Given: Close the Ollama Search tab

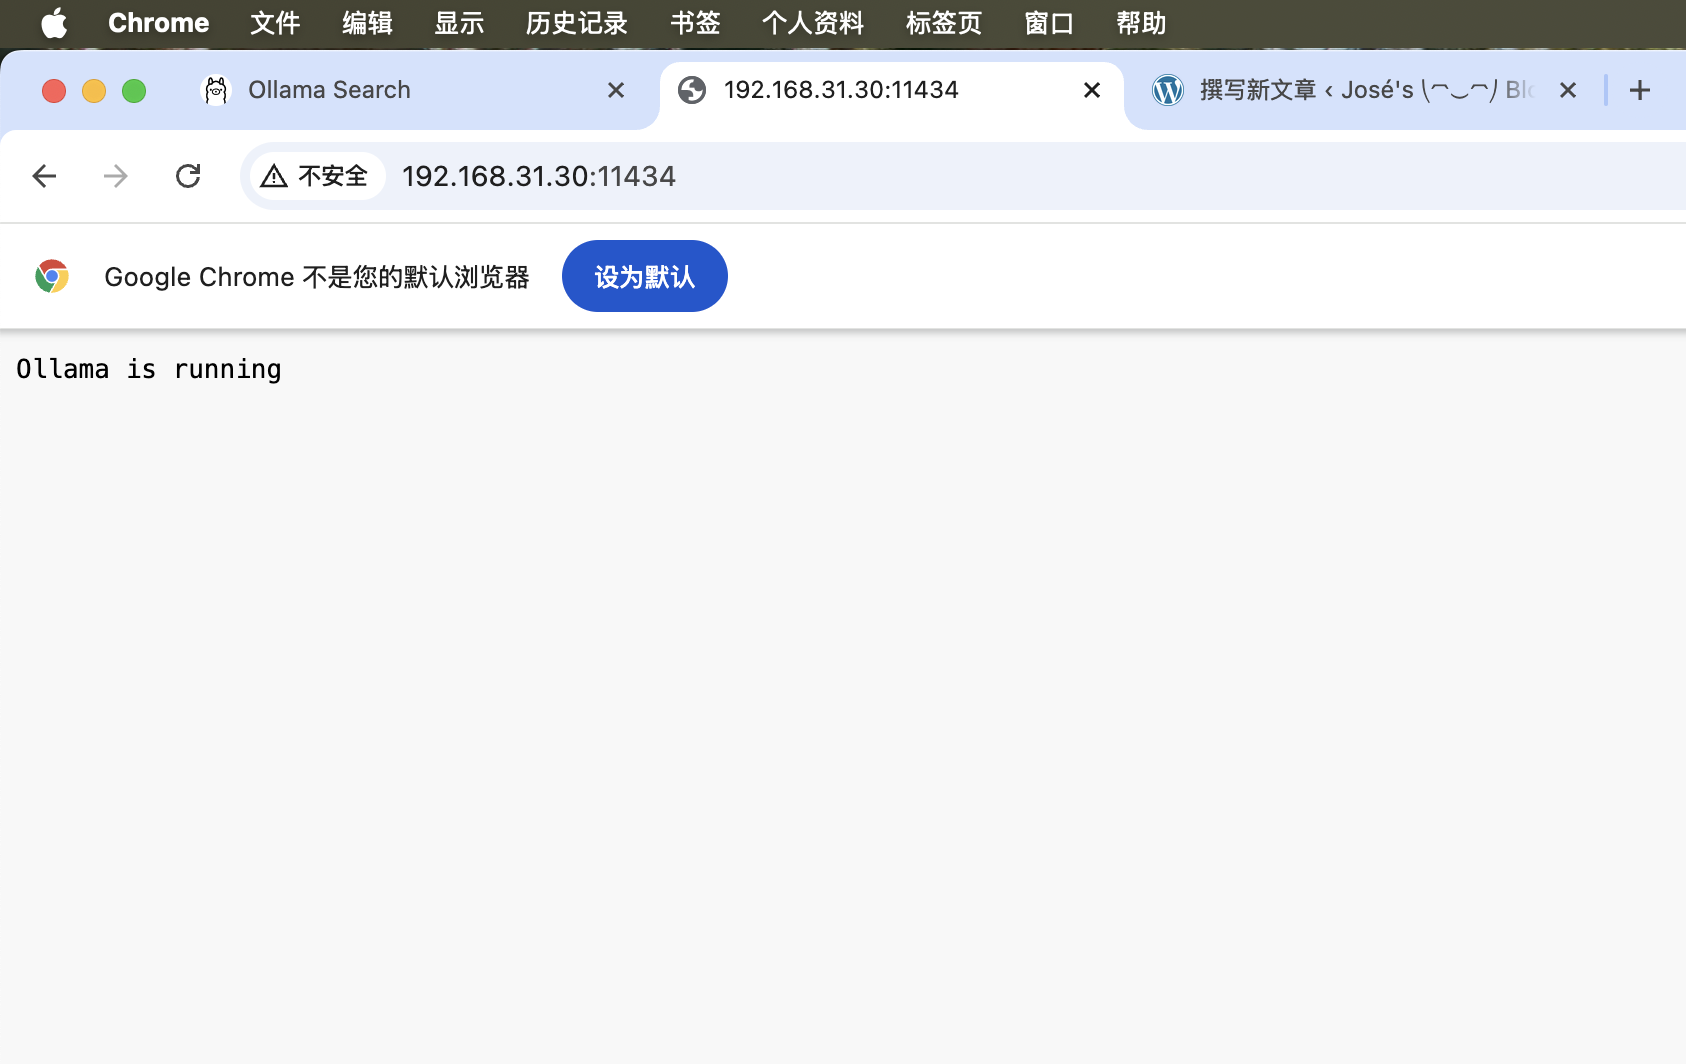Looking at the screenshot, I should (616, 90).
